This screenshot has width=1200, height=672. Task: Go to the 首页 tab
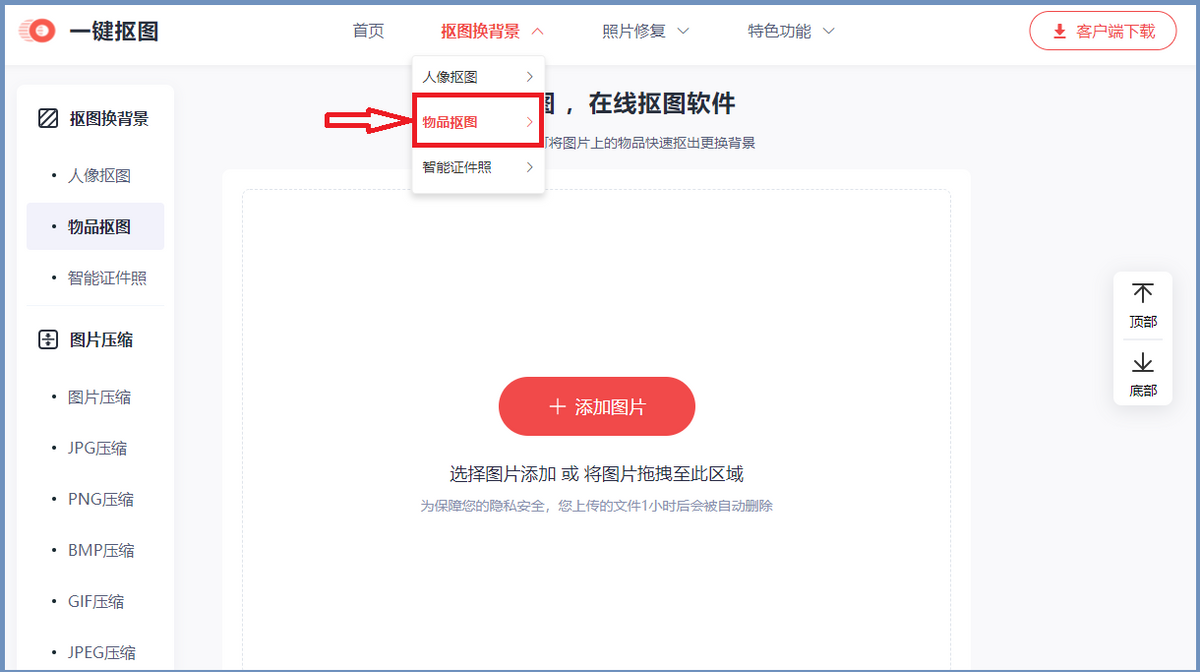pos(368,31)
